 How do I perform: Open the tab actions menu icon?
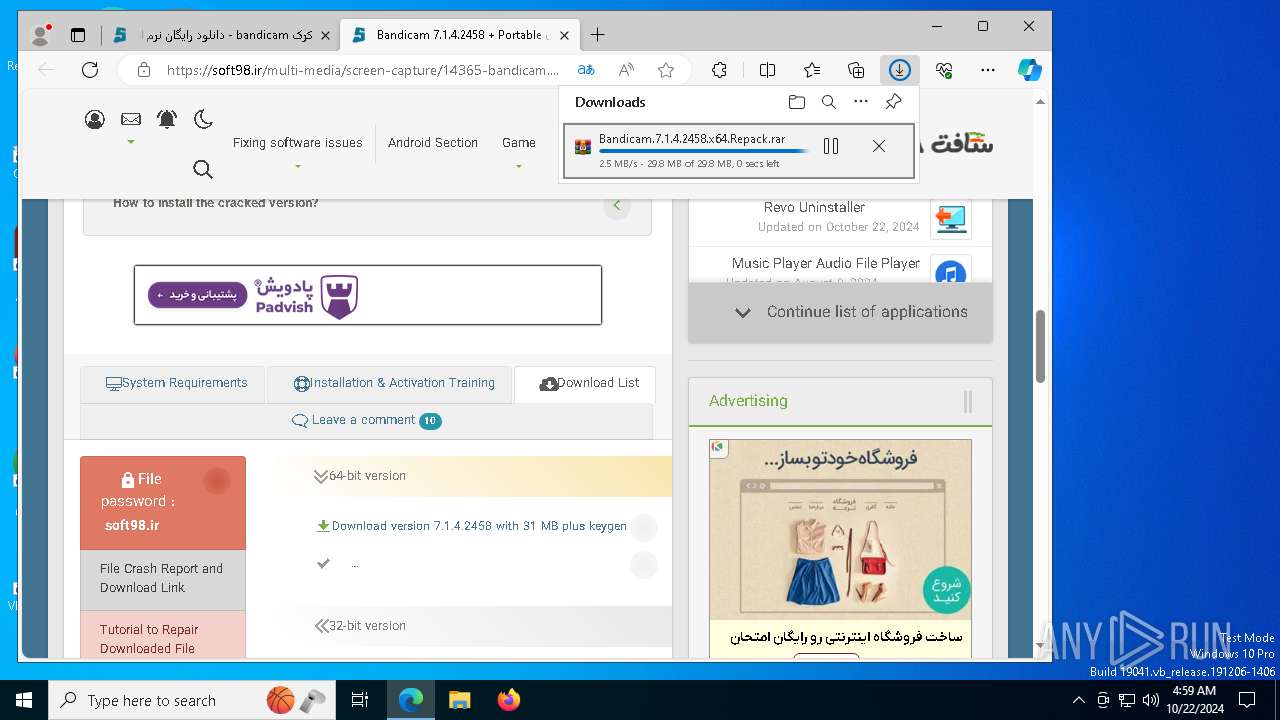78,35
